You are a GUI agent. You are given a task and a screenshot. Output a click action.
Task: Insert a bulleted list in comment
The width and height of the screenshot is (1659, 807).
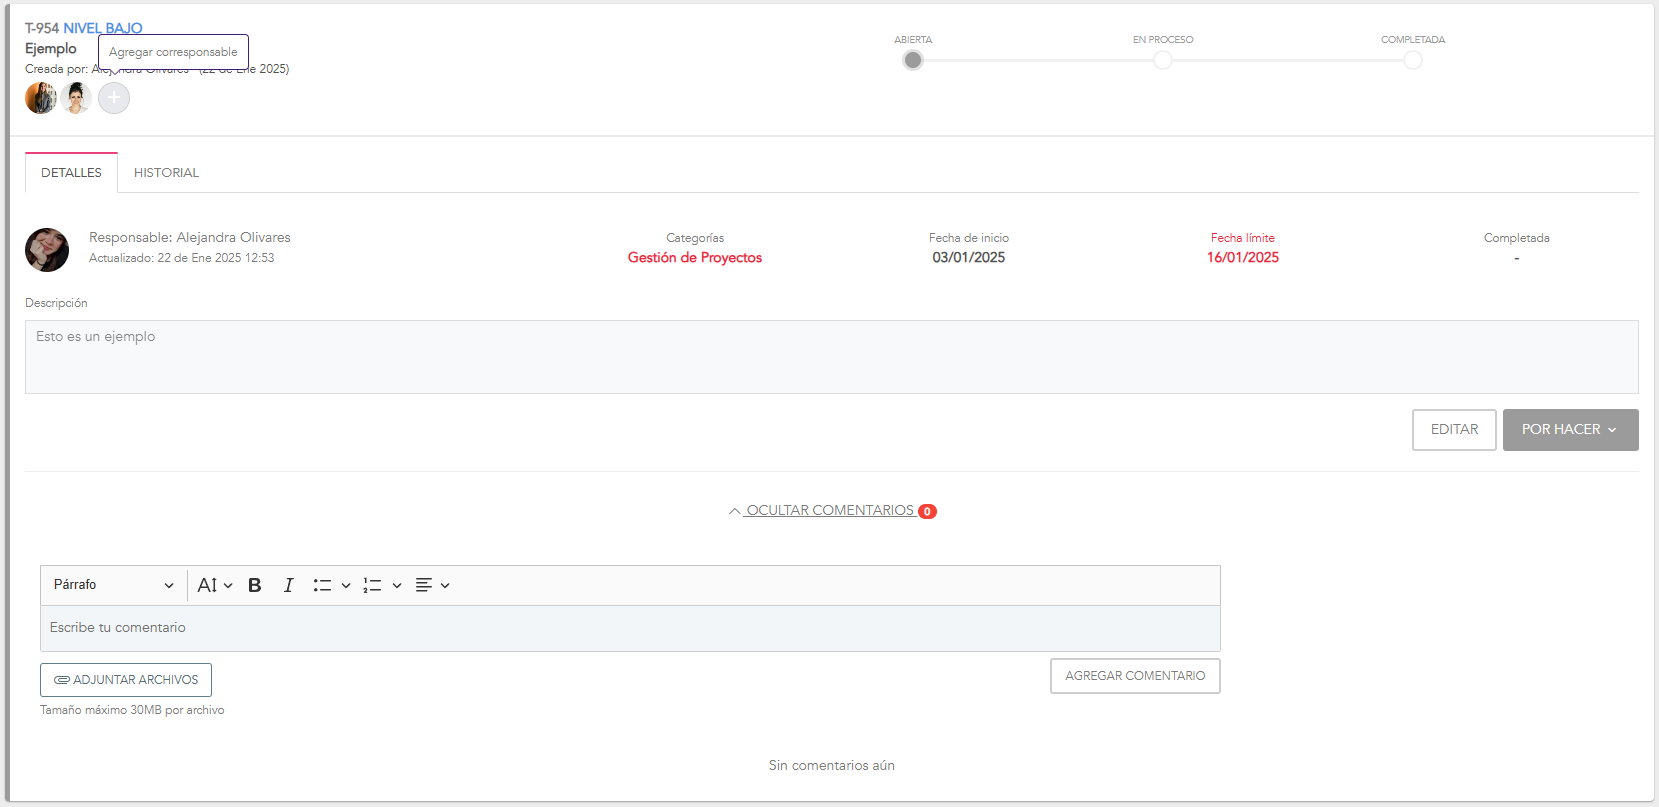pos(322,585)
